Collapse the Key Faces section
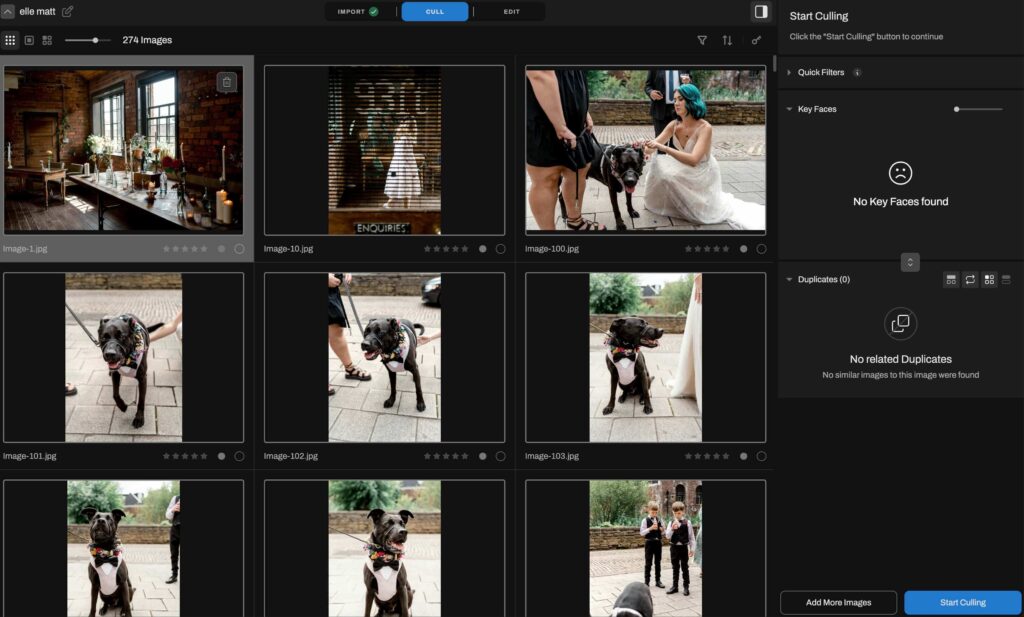 coord(790,108)
